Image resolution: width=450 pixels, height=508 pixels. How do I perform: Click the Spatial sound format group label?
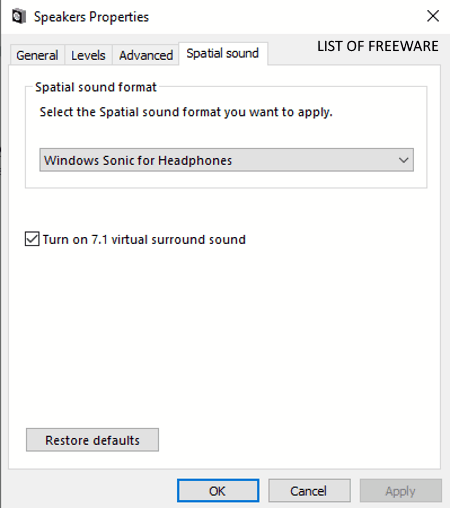click(96, 87)
